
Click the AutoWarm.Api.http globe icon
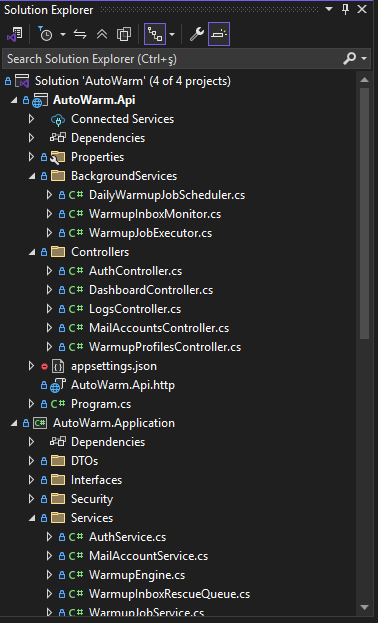tap(58, 385)
